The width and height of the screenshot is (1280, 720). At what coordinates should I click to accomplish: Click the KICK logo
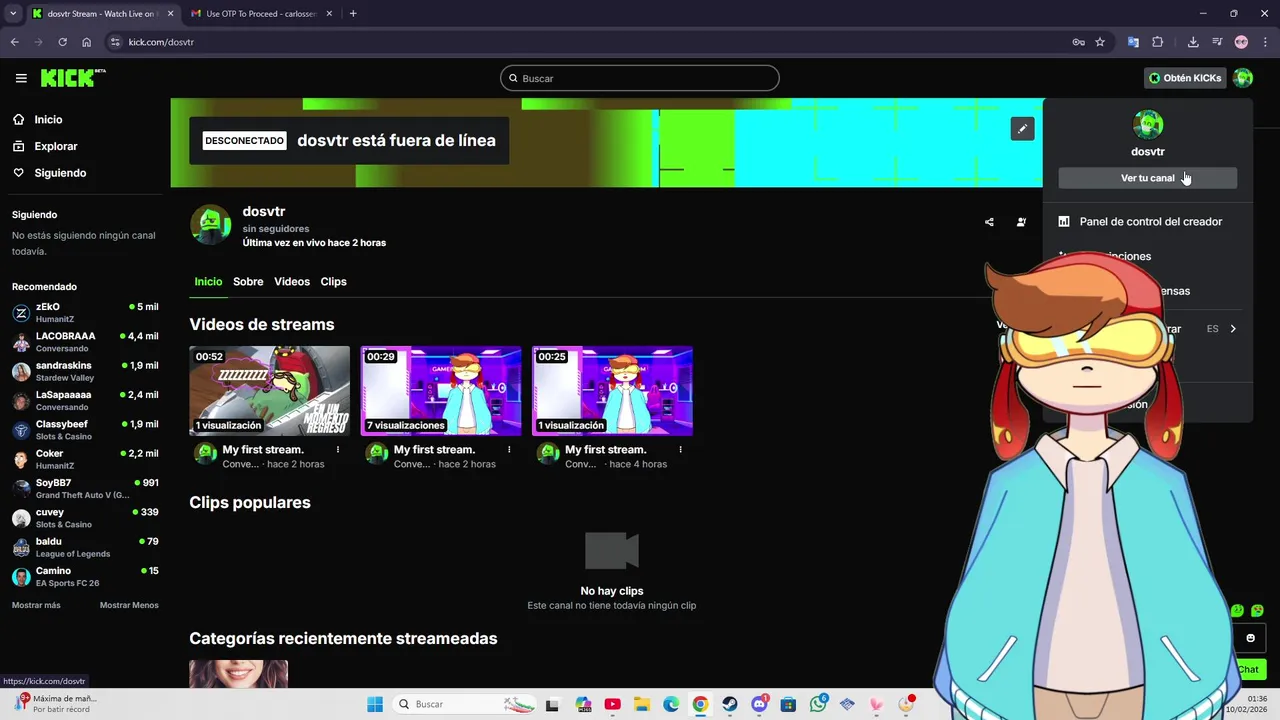(x=72, y=78)
